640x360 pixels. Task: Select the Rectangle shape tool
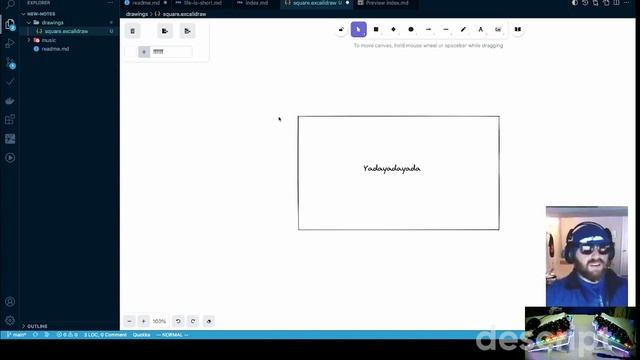(x=376, y=29)
